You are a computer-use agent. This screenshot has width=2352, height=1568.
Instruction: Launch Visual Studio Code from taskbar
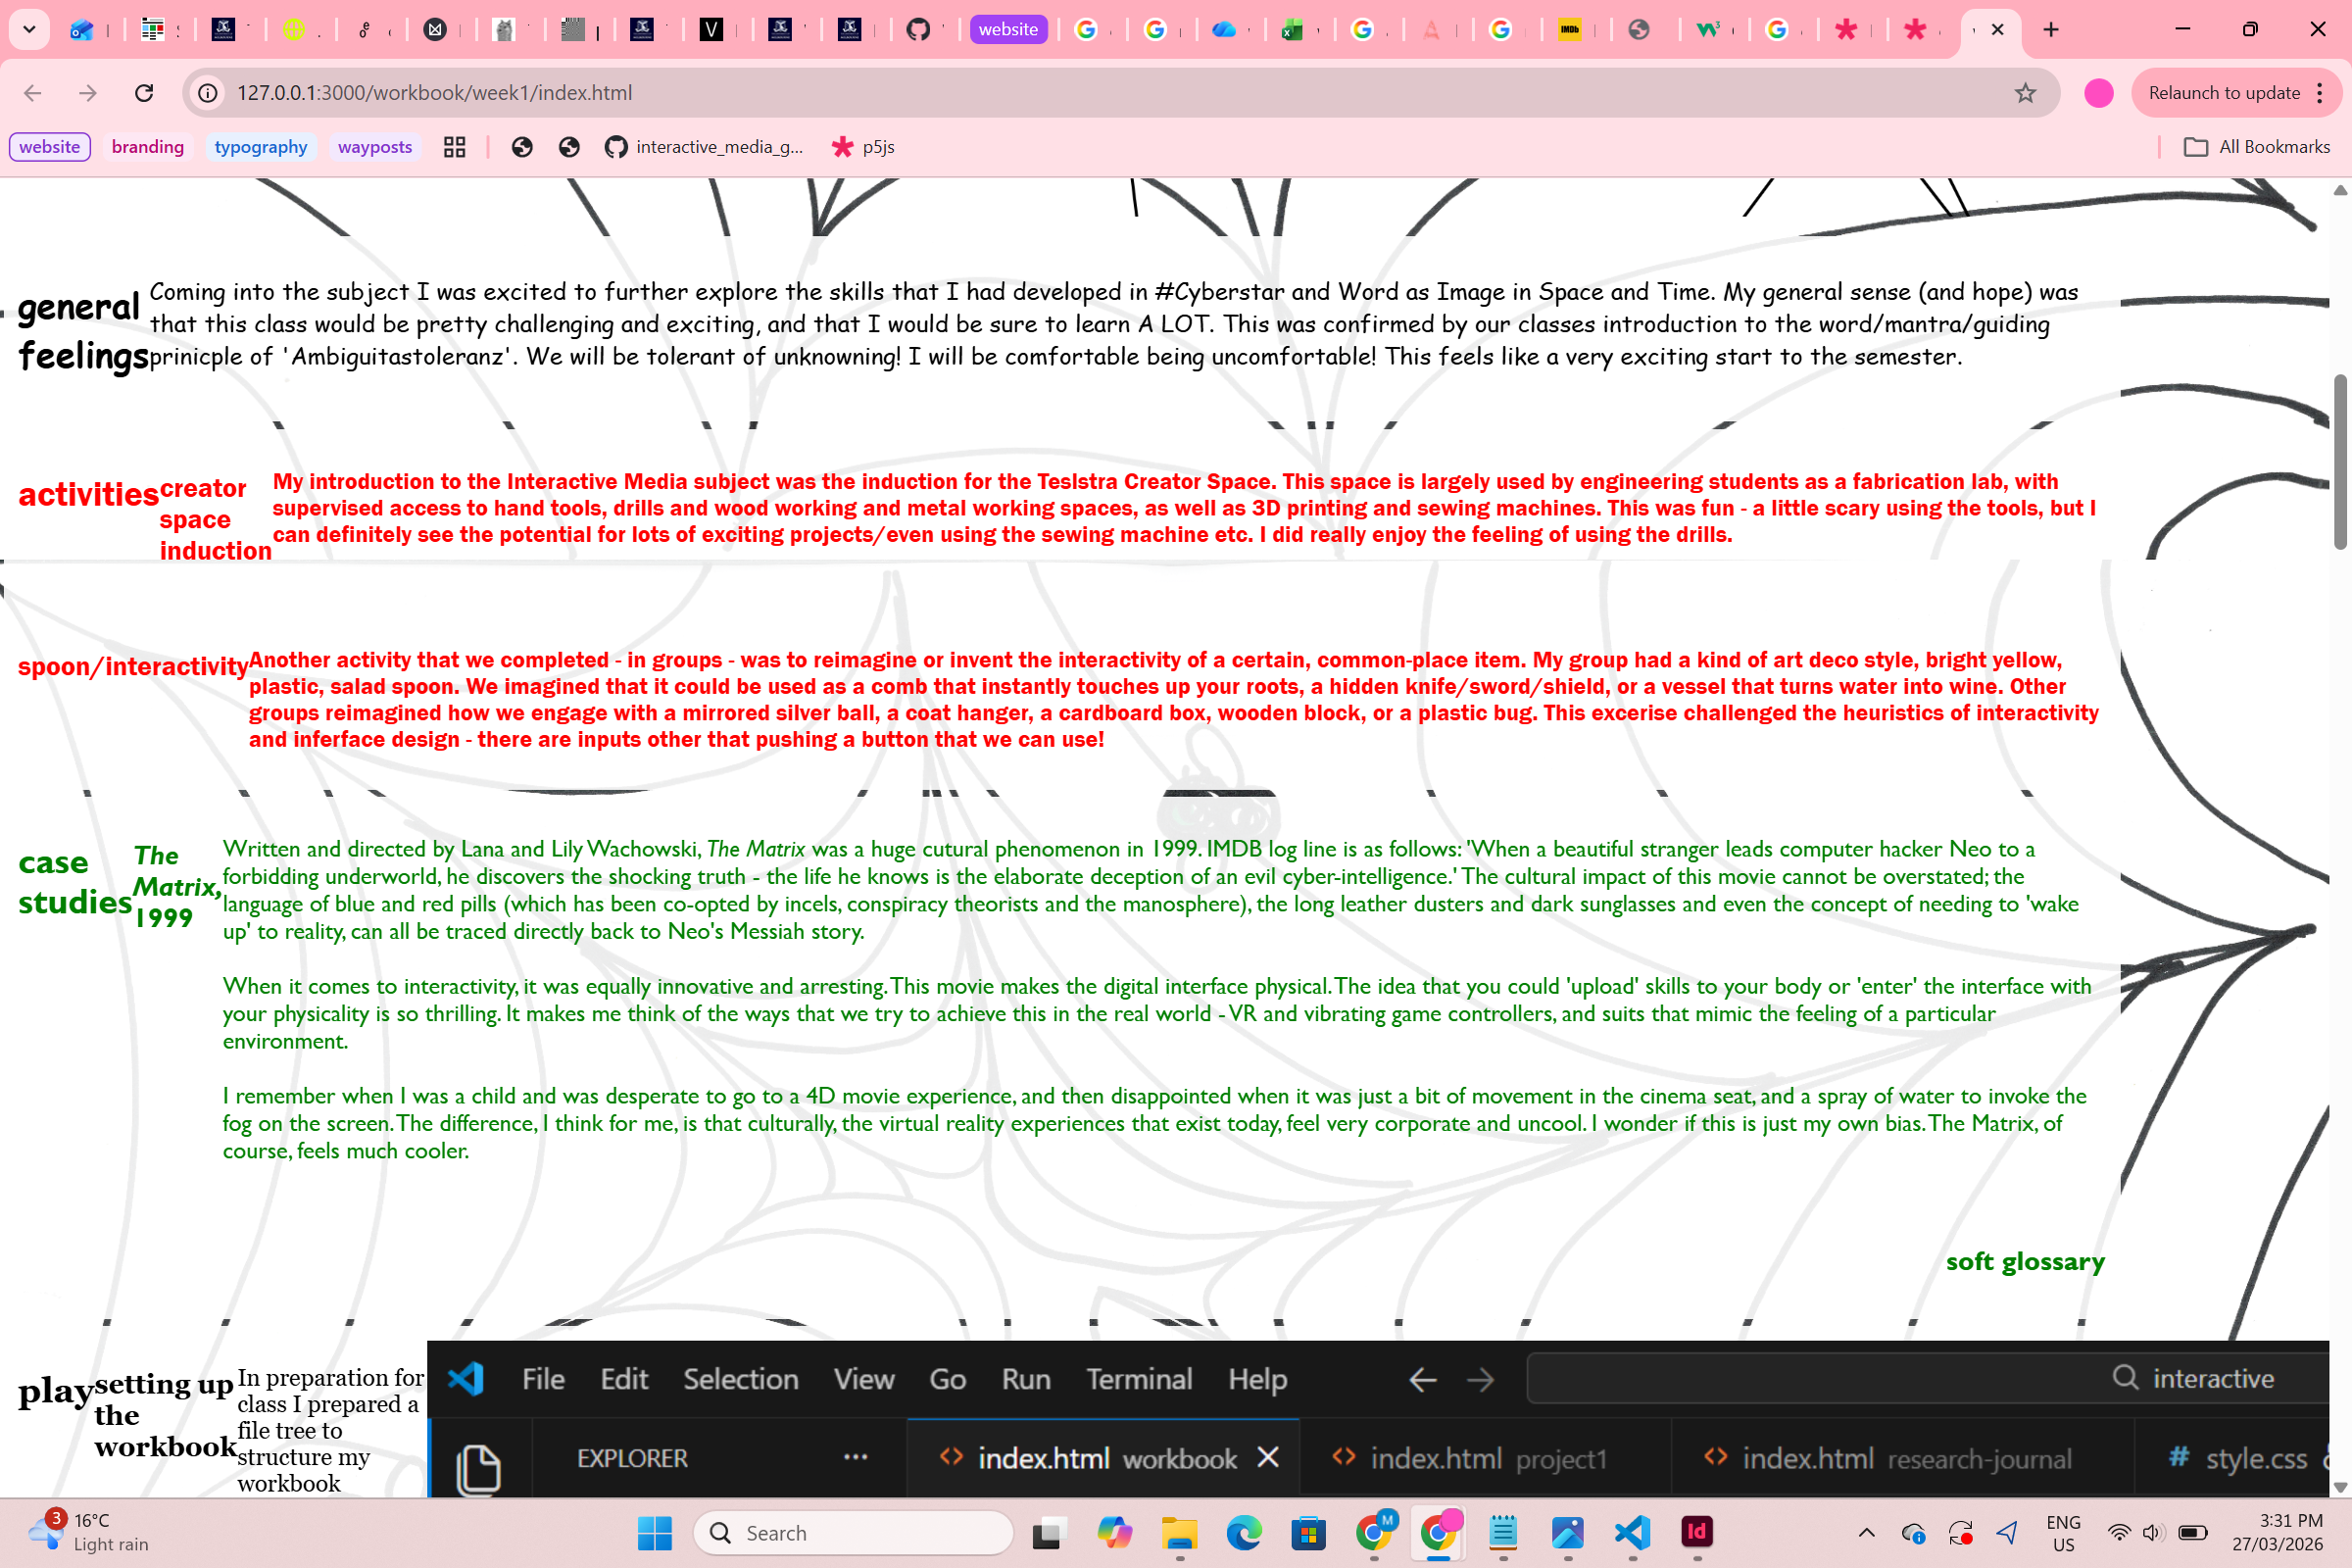click(1632, 1532)
